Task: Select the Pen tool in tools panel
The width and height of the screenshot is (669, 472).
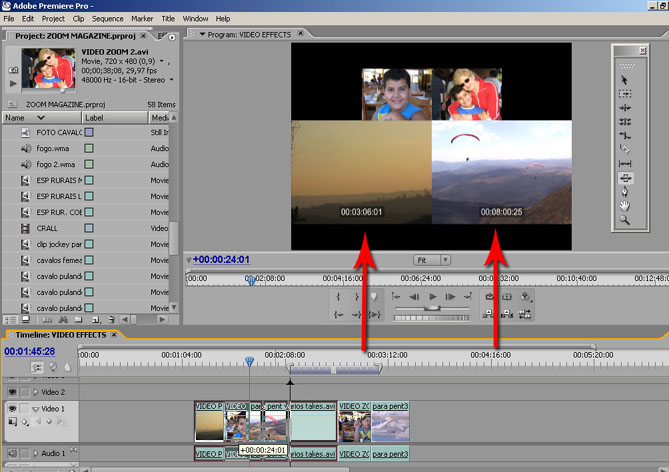Action: tap(625, 191)
